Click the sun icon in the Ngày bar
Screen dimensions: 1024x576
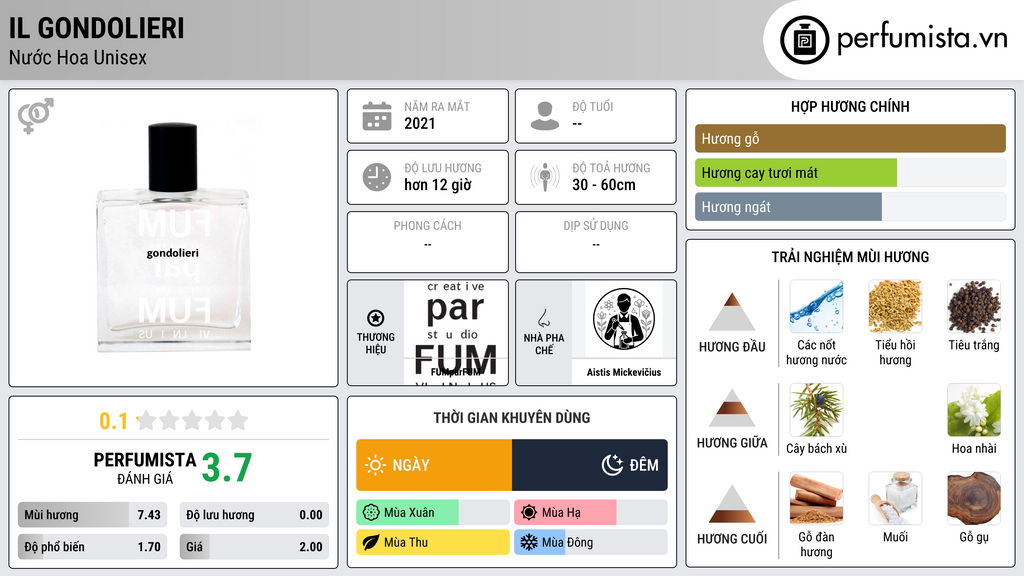(x=375, y=465)
